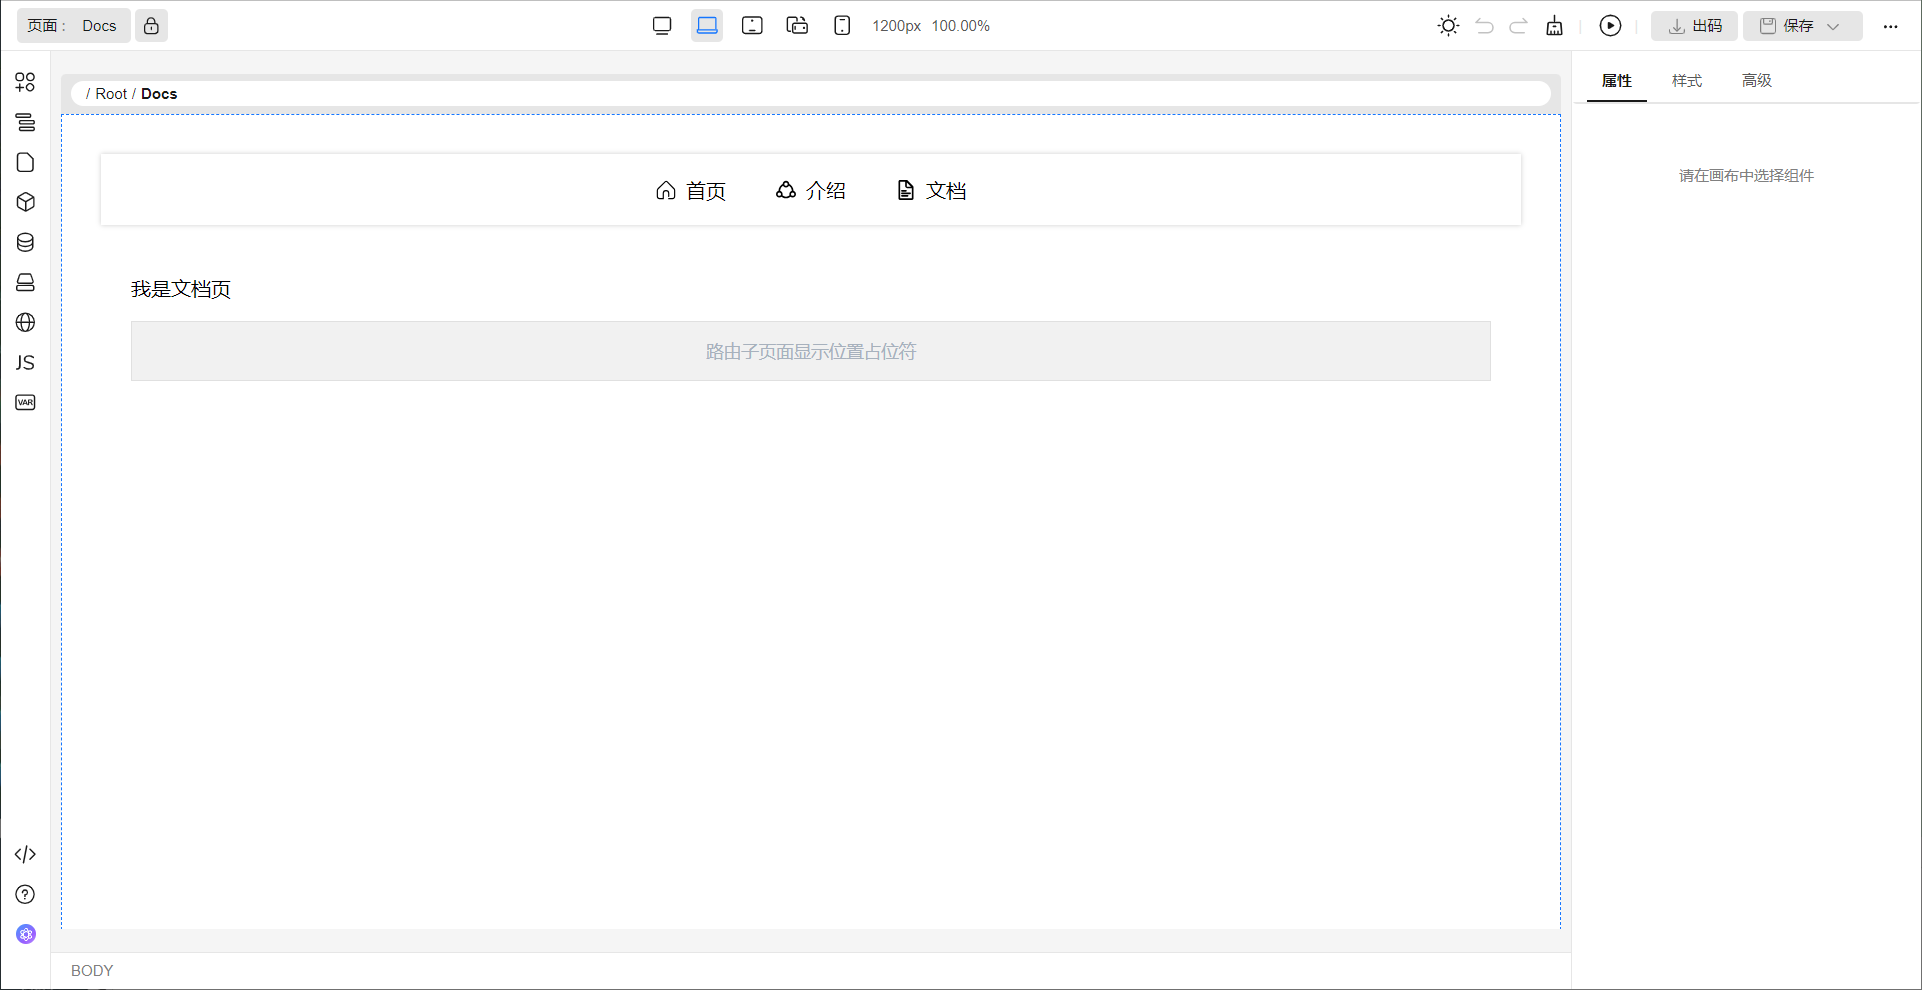Open the stacked-disk icon panel in sidebar

coord(25,282)
